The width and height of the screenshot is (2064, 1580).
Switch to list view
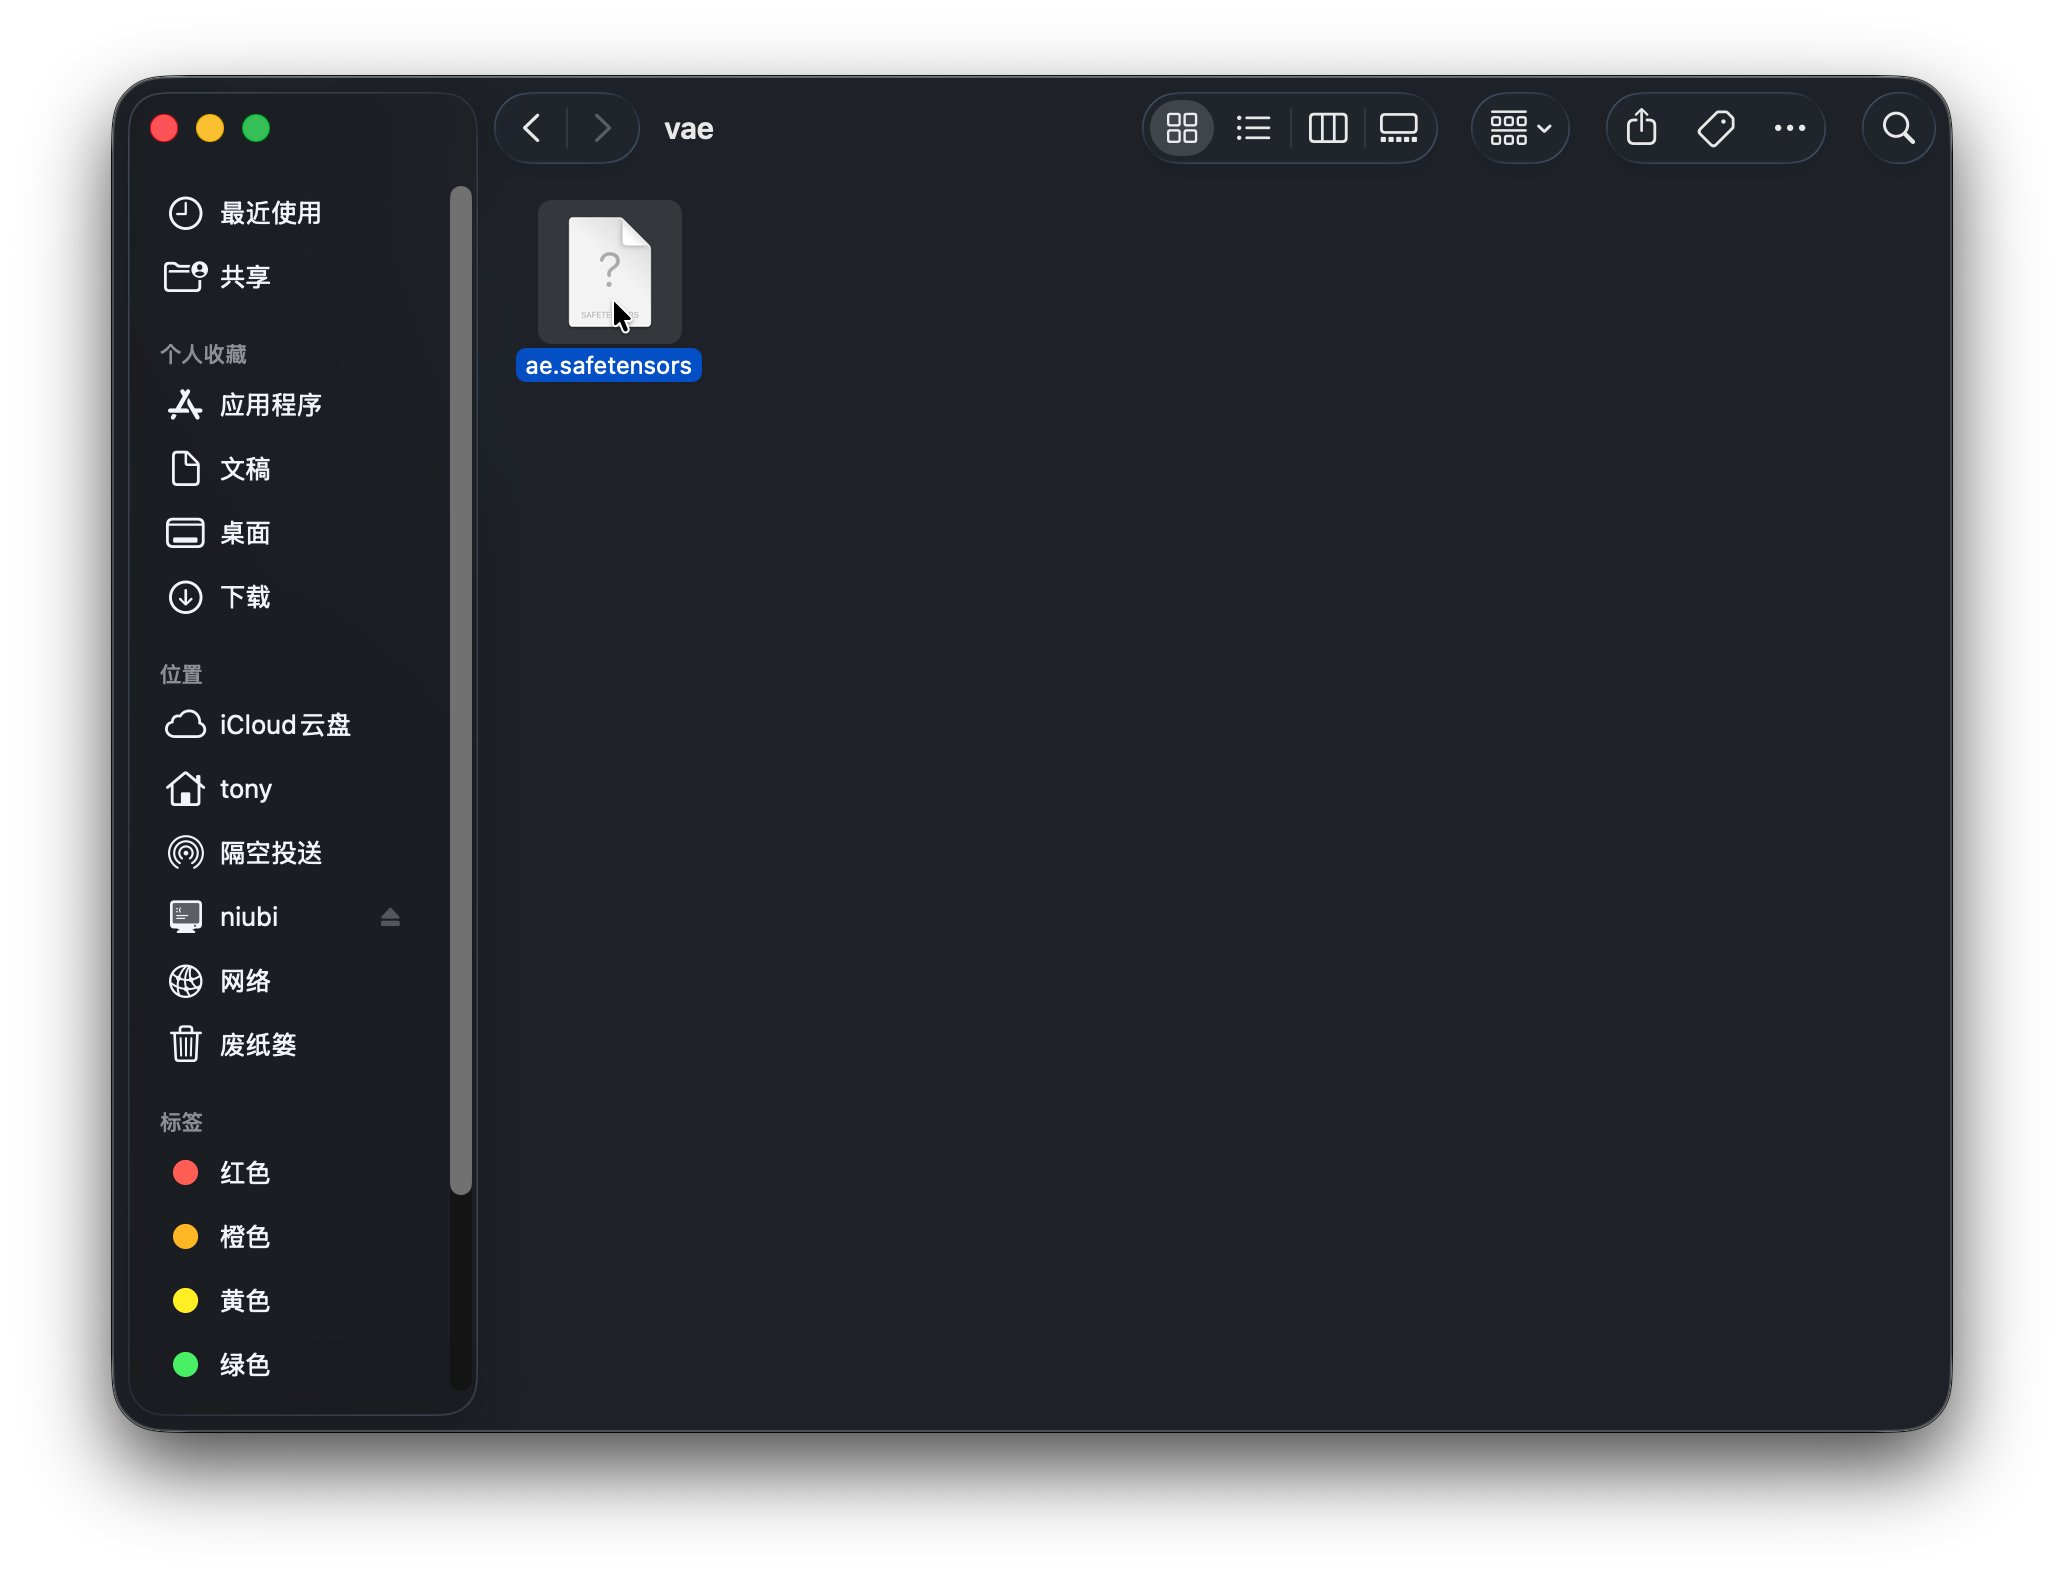tap(1253, 128)
